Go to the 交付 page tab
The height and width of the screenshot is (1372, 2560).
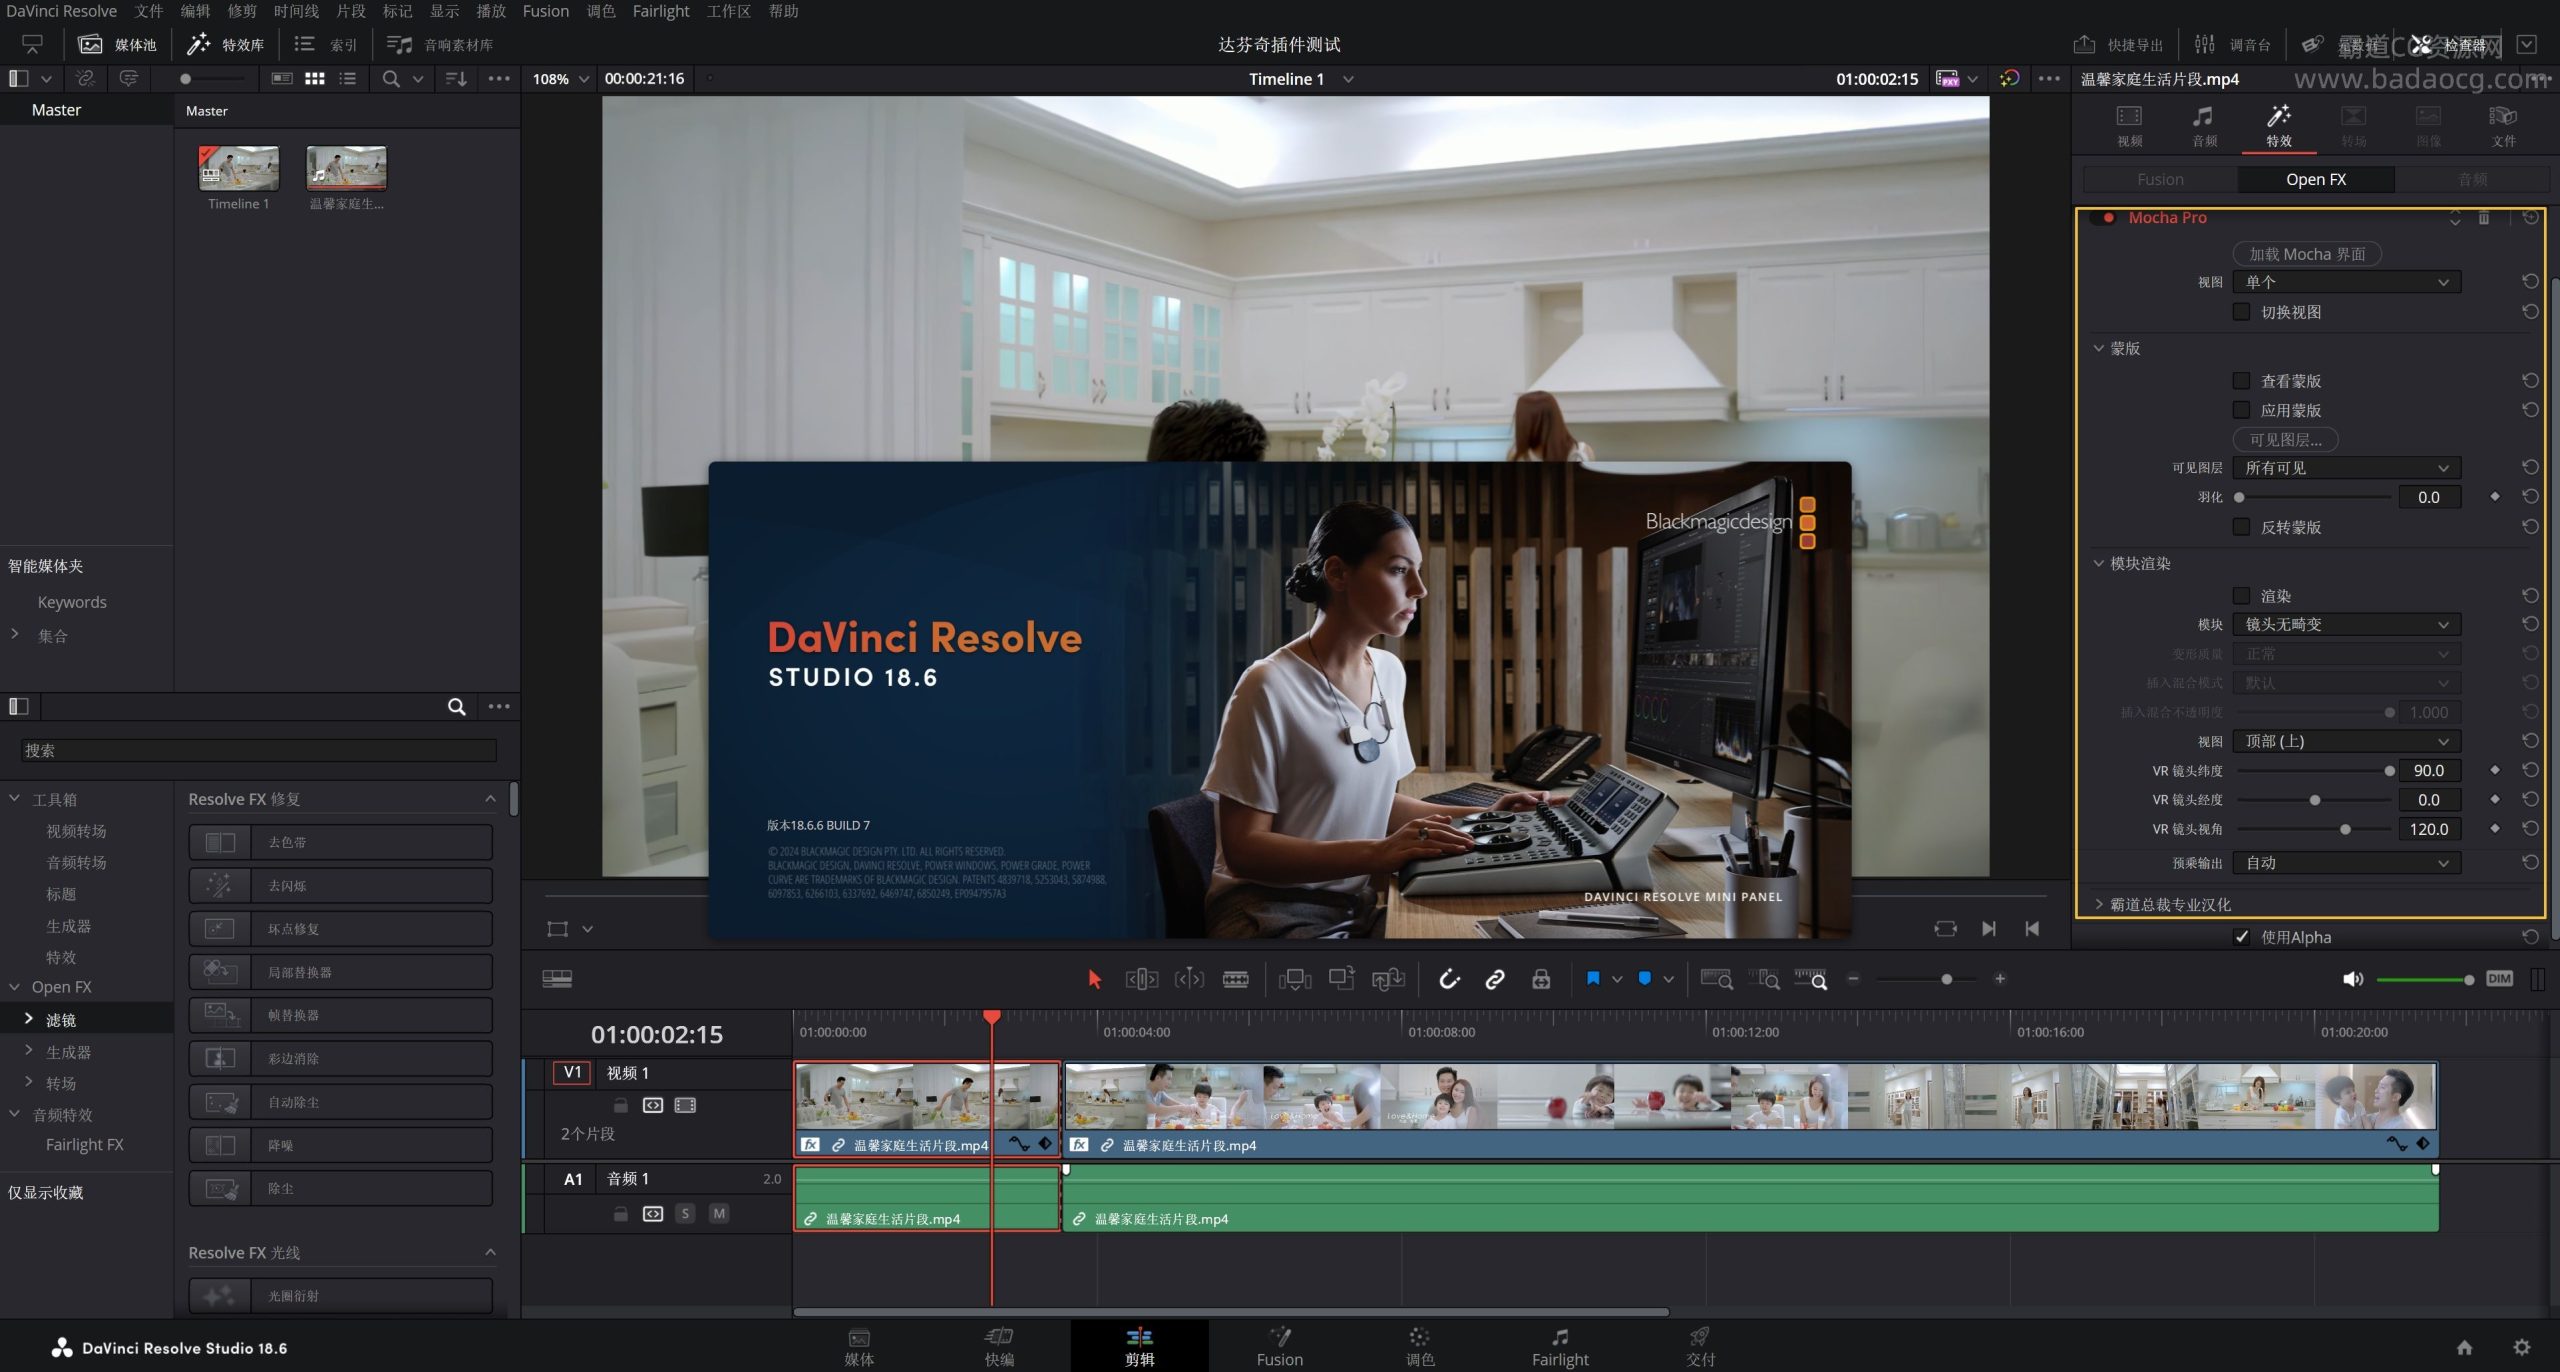[1700, 1346]
